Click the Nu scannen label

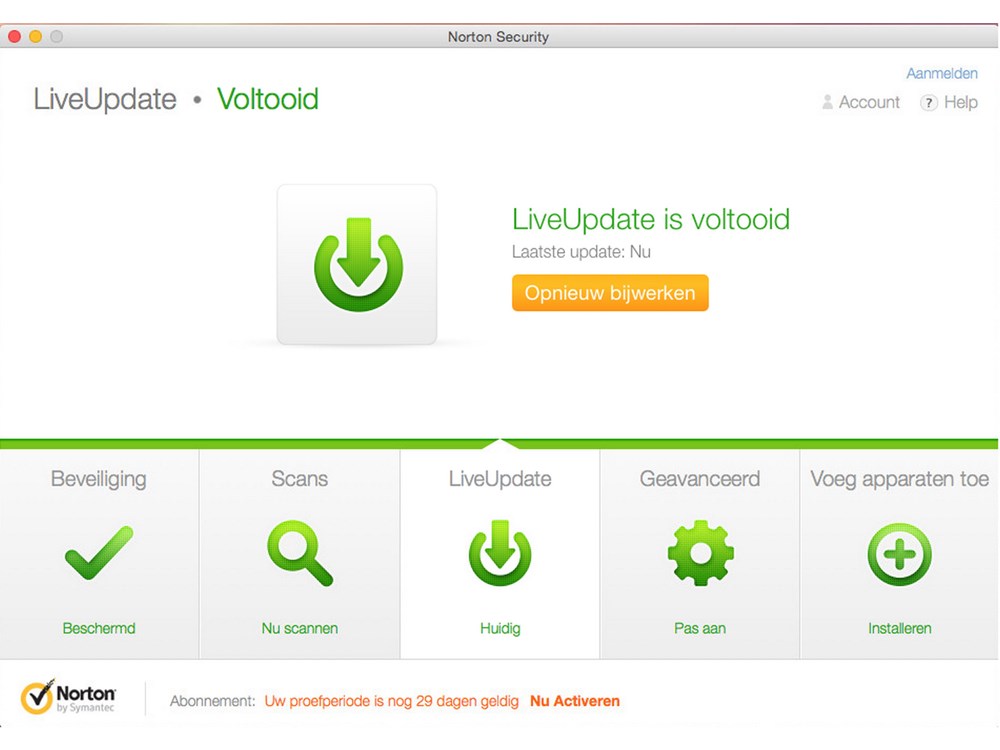point(300,628)
